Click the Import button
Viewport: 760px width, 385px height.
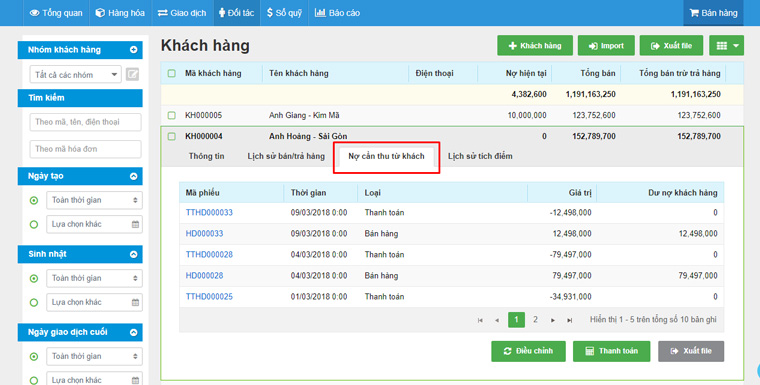point(606,46)
